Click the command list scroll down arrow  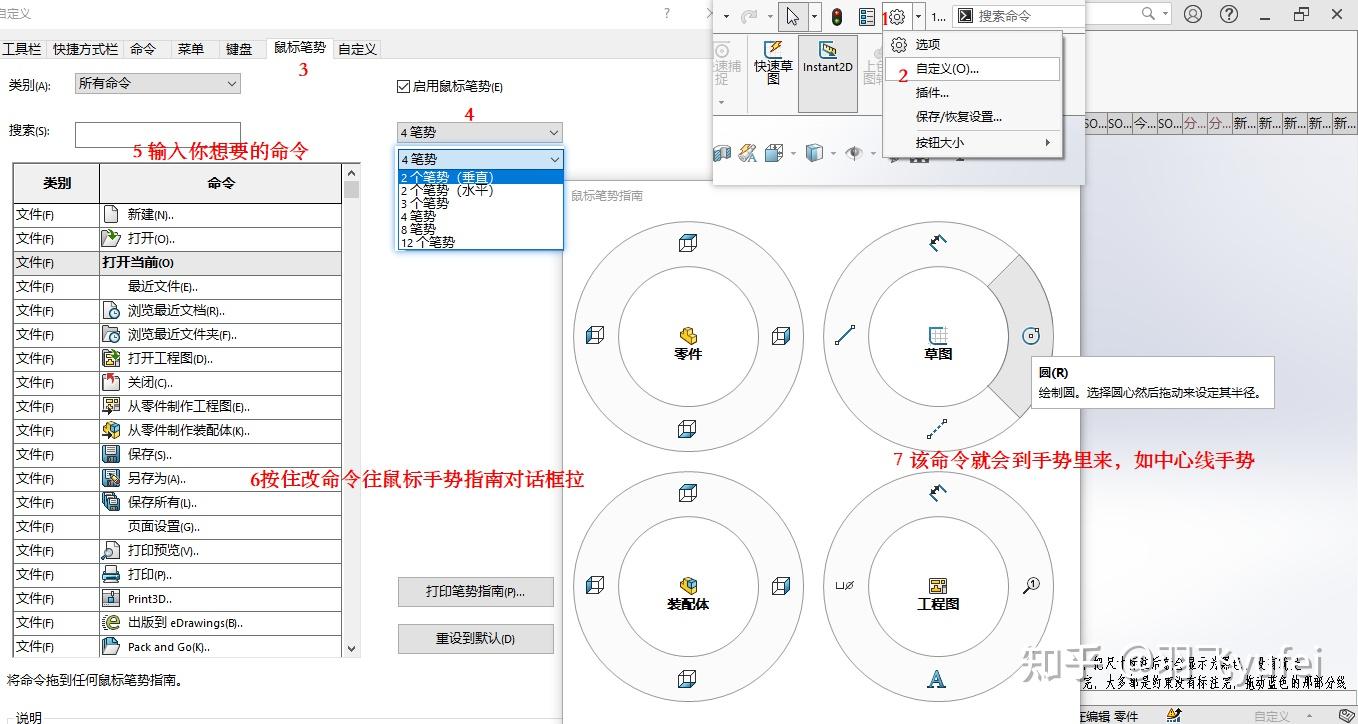(351, 648)
